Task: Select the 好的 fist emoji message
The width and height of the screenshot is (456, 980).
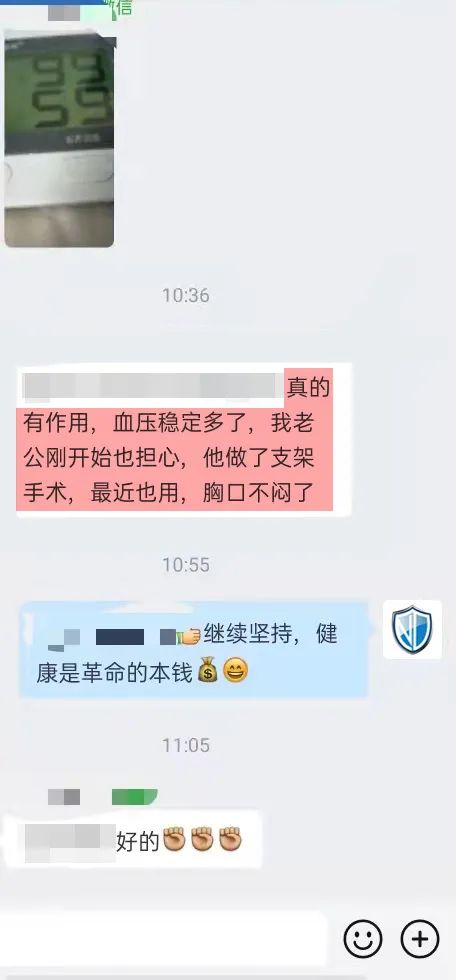Action: point(132,842)
